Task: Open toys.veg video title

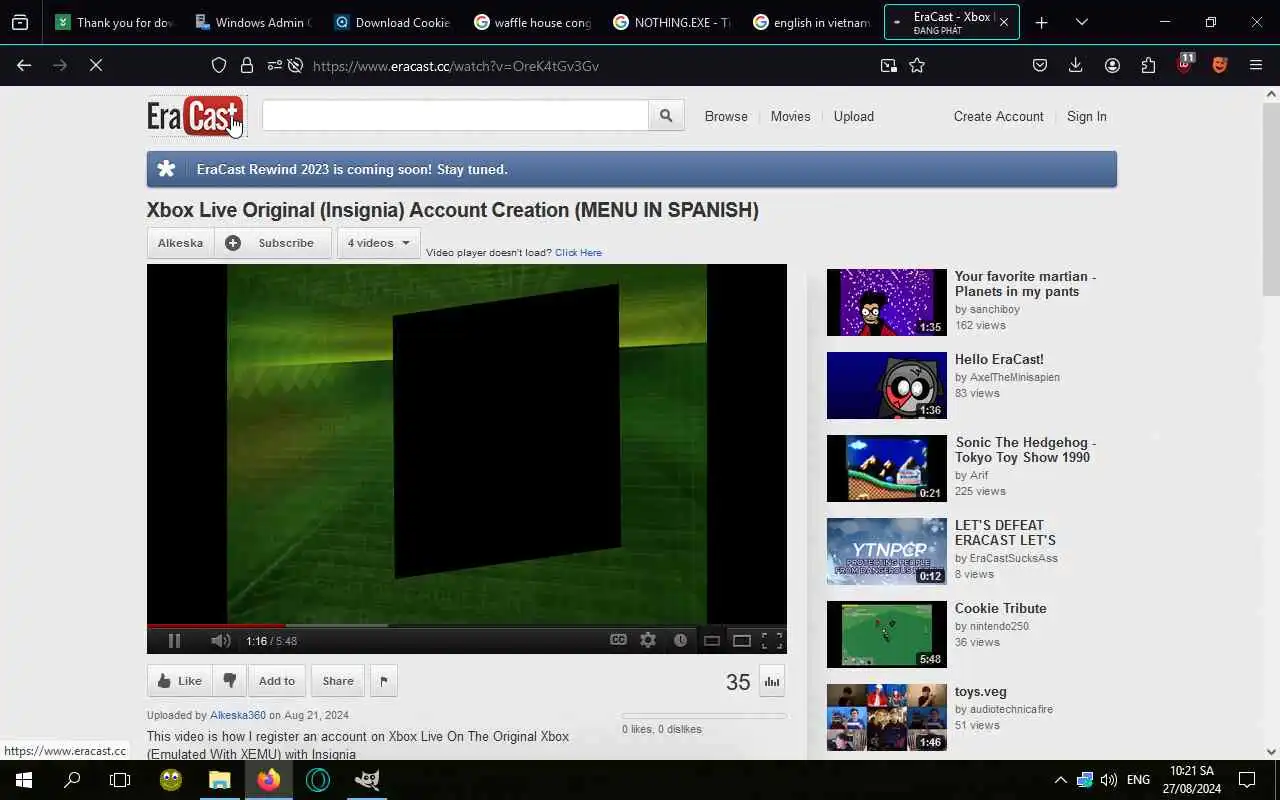Action: coord(980,691)
